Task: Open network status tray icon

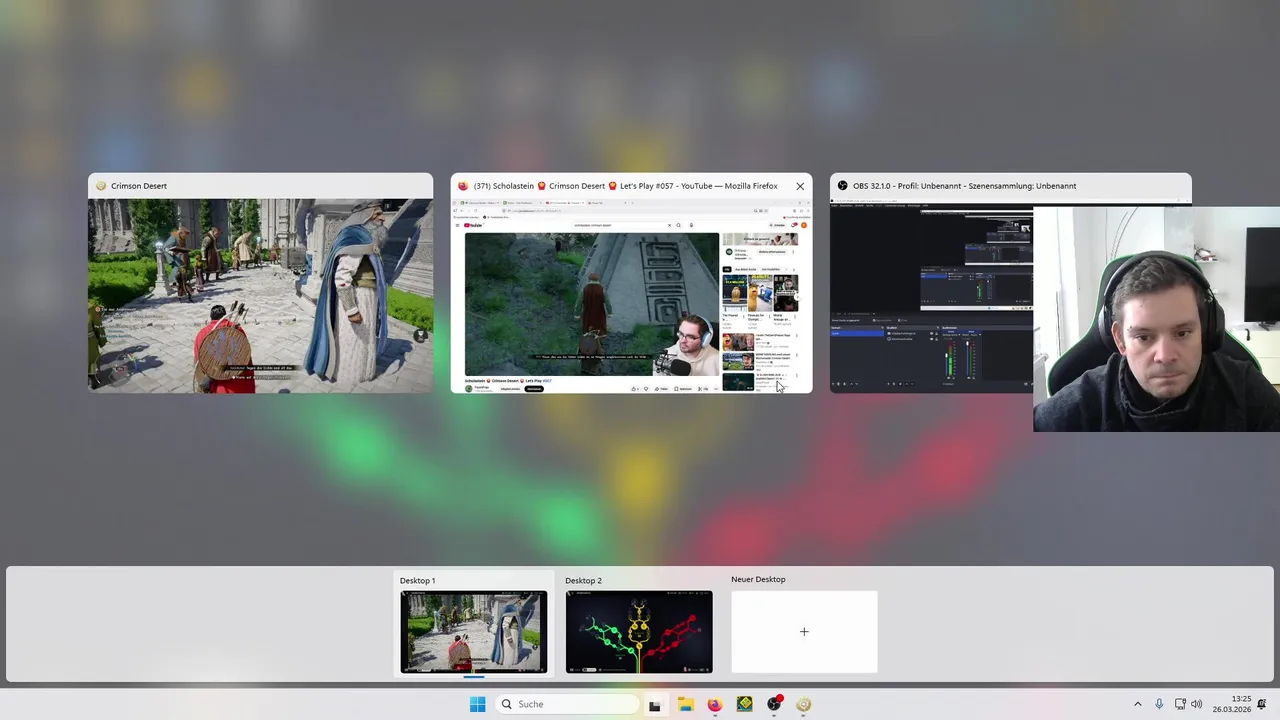Action: 1180,704
